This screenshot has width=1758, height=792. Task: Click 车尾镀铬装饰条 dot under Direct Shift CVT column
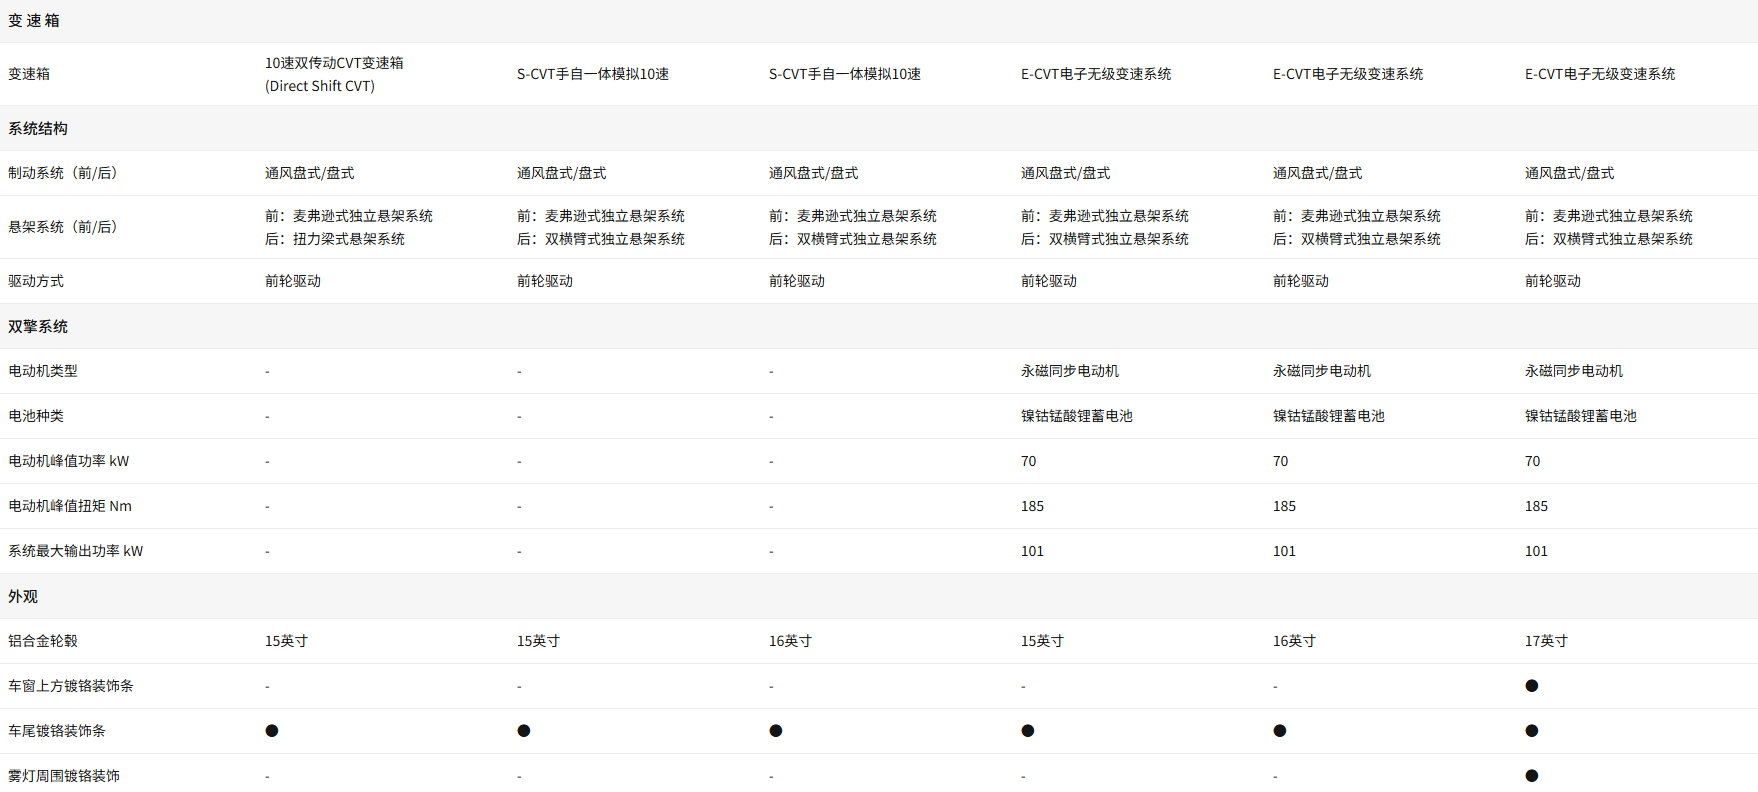tap(271, 731)
